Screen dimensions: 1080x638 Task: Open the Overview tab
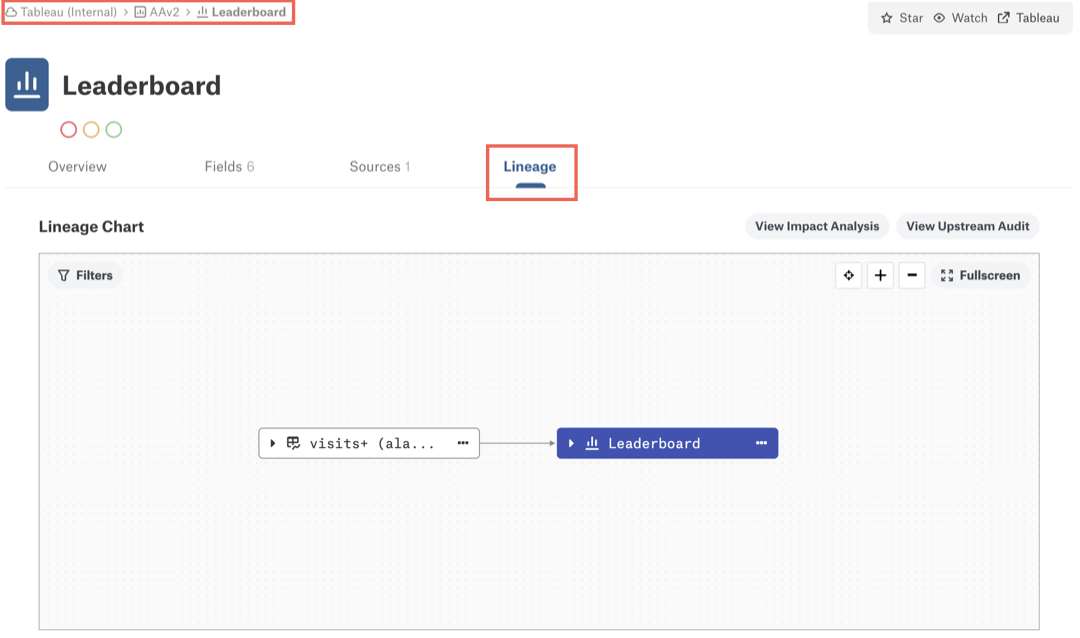[77, 167]
